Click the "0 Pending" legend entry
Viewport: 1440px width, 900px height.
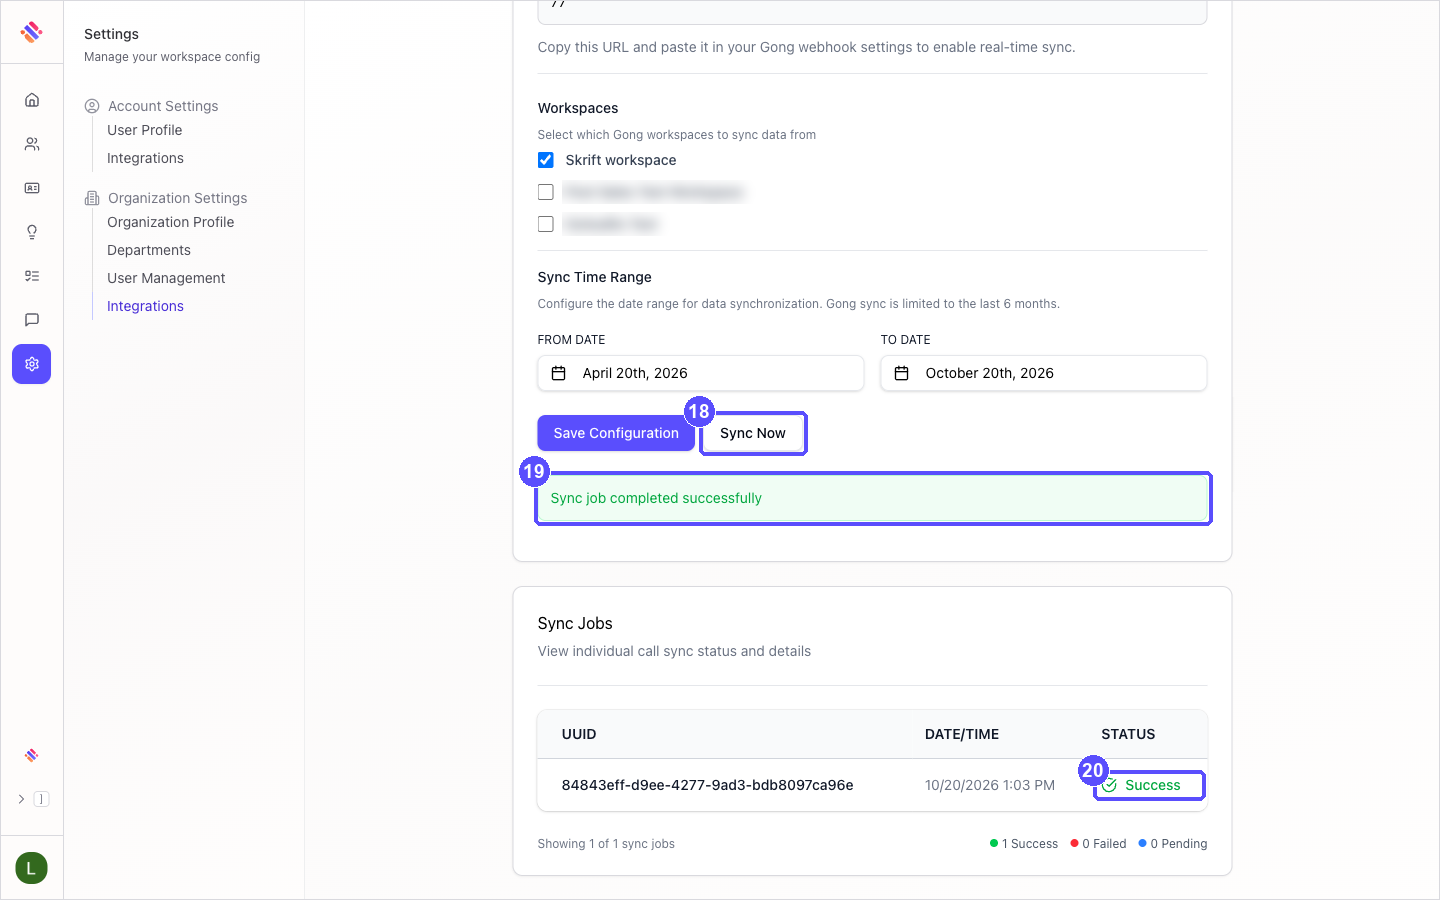(1173, 844)
